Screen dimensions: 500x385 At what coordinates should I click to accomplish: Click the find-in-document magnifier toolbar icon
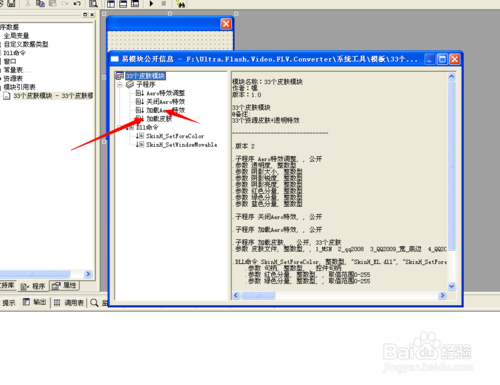tap(93, 4)
